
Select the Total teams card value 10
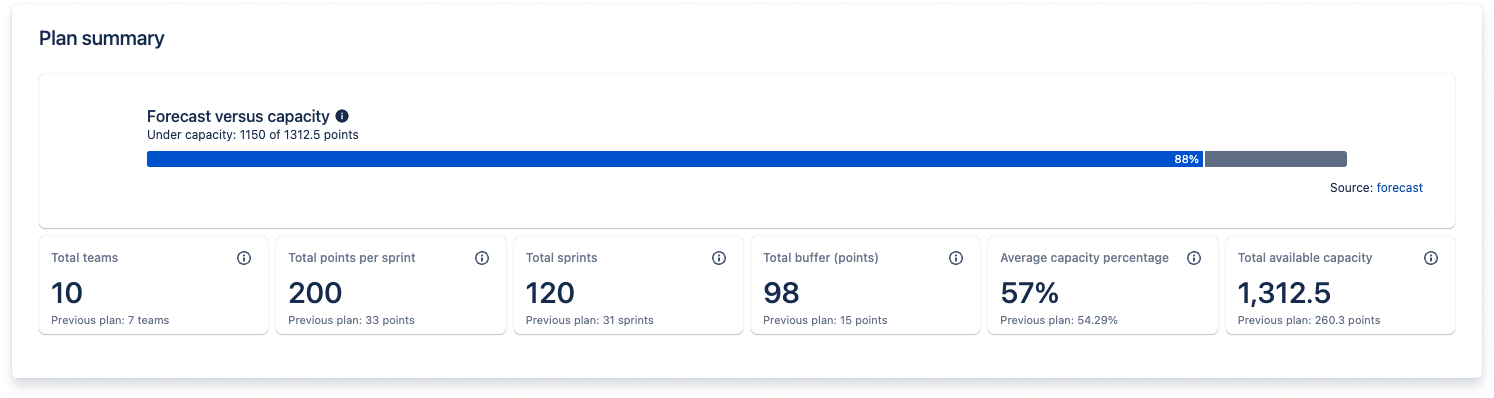(x=67, y=293)
